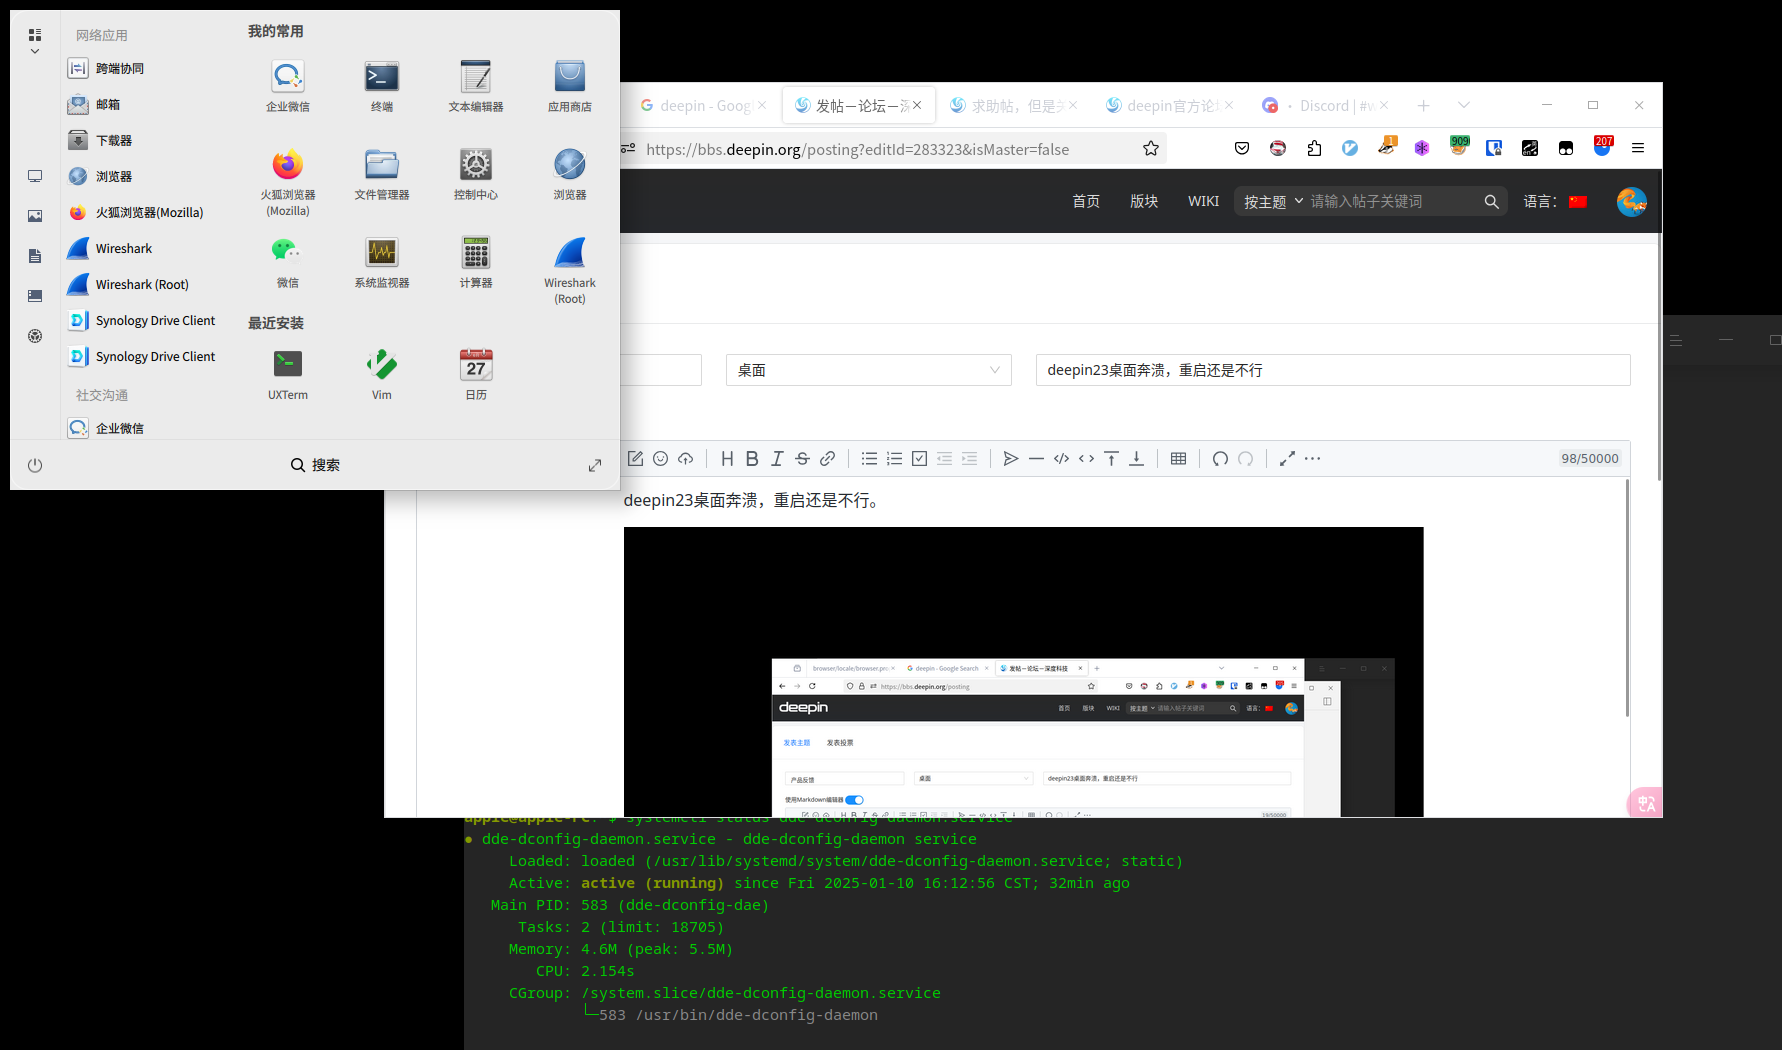Insert a table in the editor
The height and width of the screenshot is (1050, 1782).
pos(1178,458)
